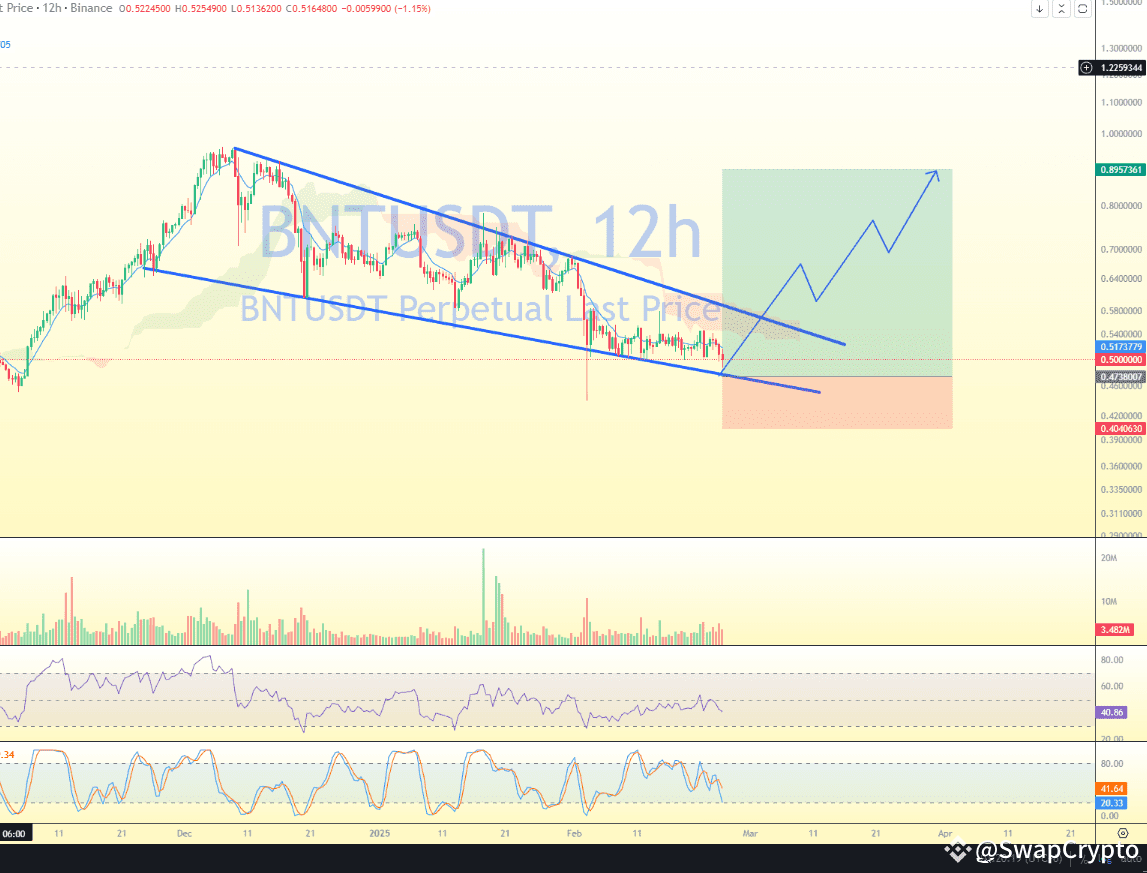Click the red price label 0.4040630

1120,429
